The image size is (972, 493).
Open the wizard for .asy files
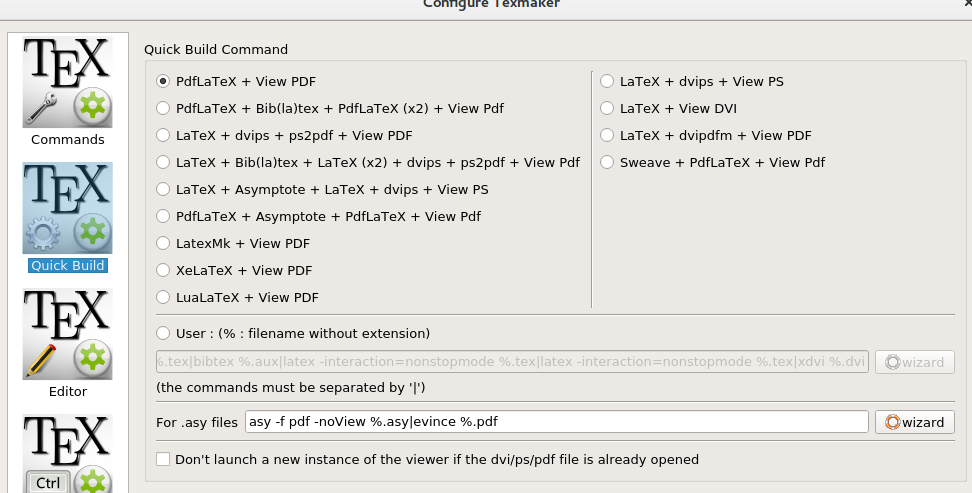click(915, 422)
